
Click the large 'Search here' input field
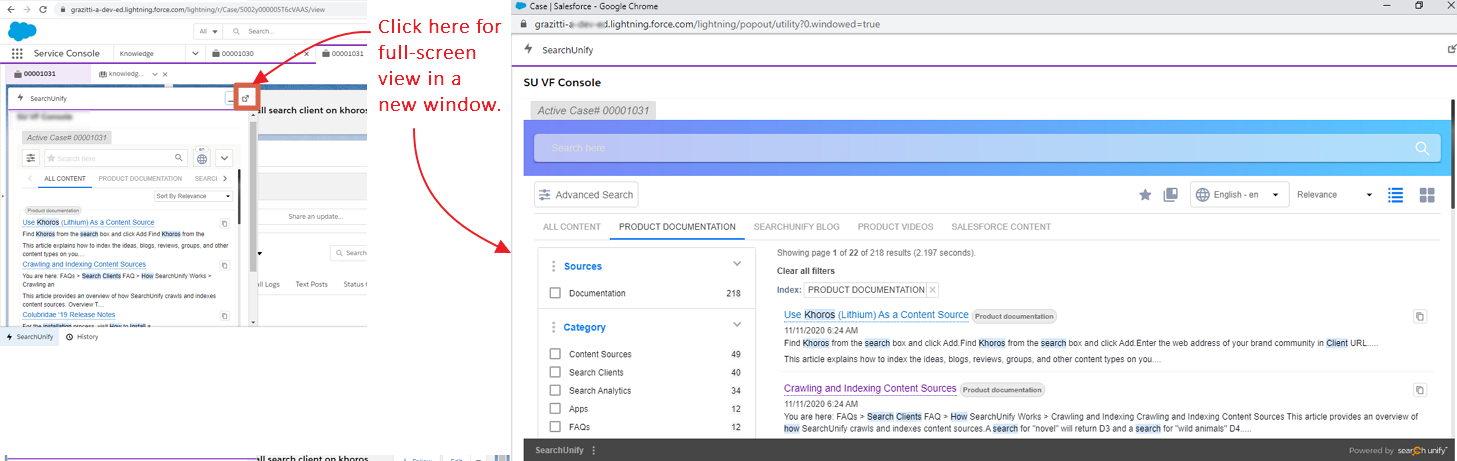click(x=970, y=148)
